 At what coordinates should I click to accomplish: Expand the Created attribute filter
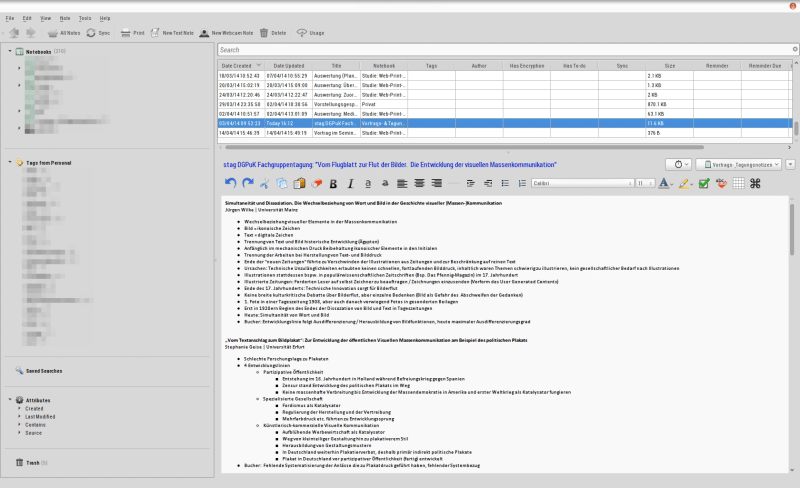pos(19,408)
